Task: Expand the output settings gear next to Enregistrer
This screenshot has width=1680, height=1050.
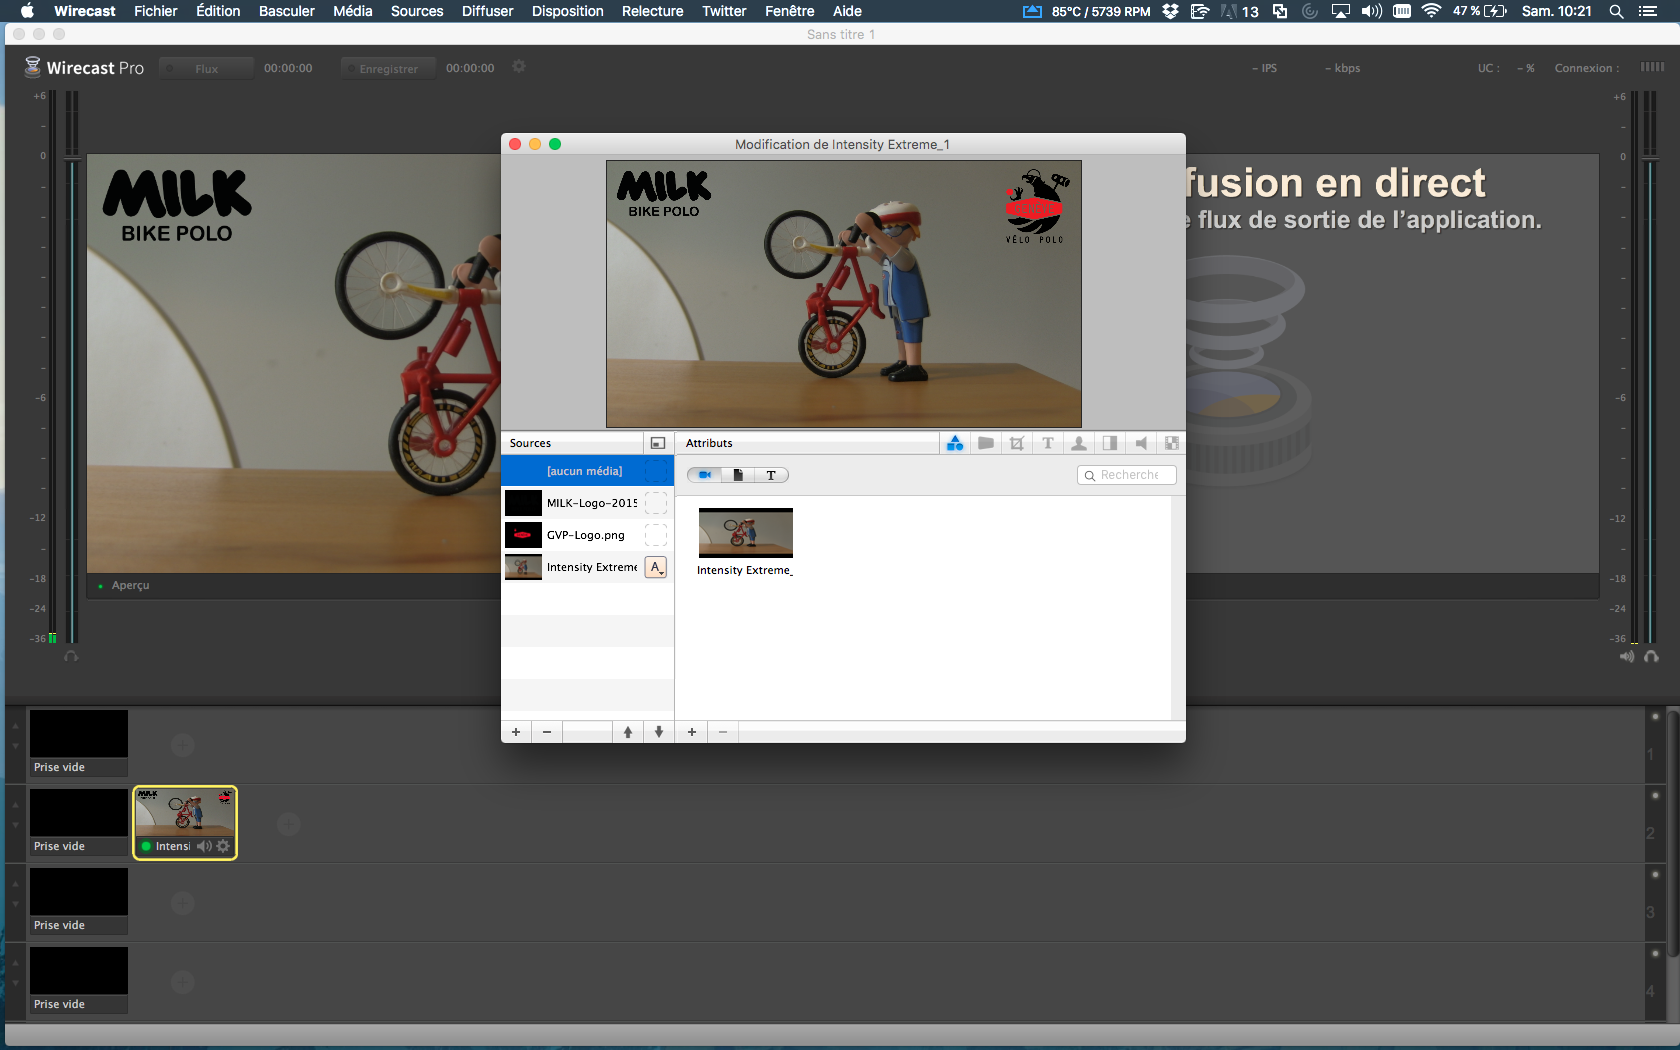Action: coord(519,67)
